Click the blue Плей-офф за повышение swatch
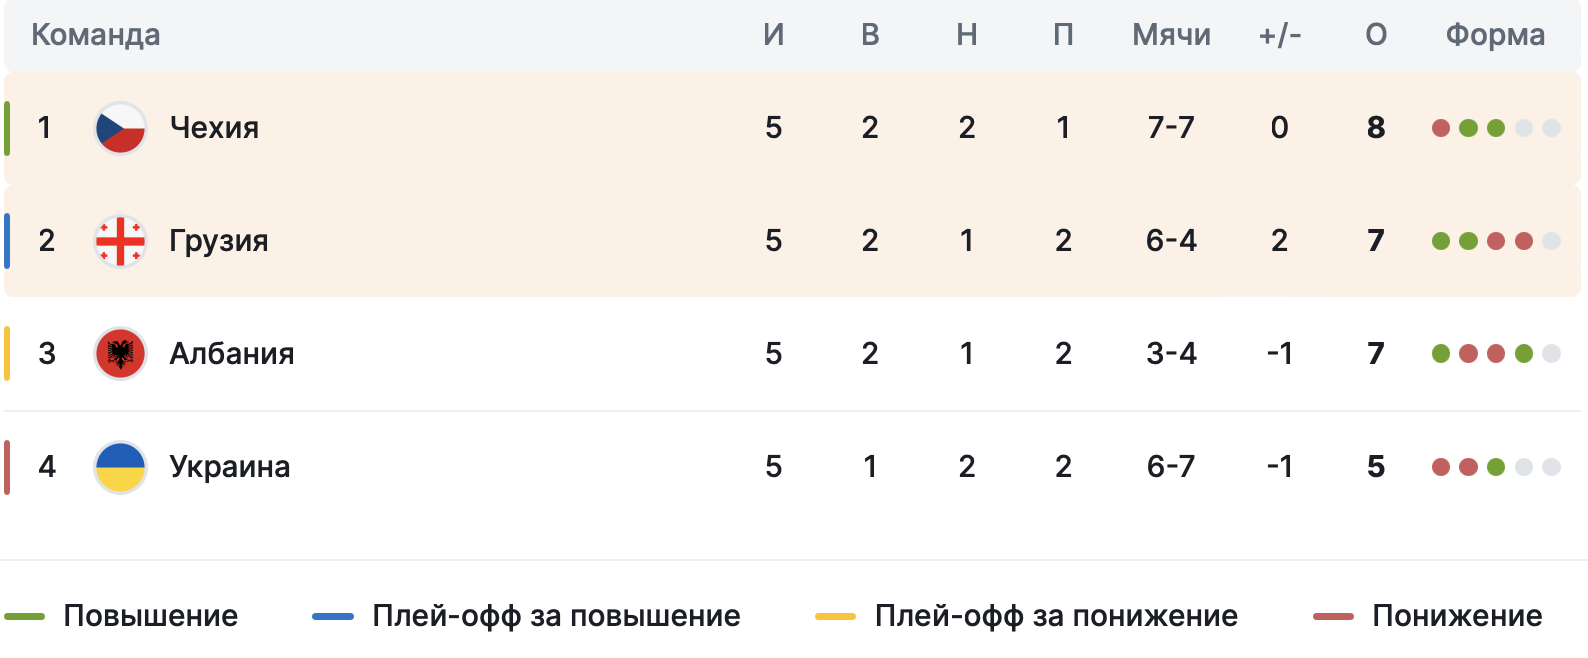Image resolution: width=1588 pixels, height=658 pixels. point(333,617)
